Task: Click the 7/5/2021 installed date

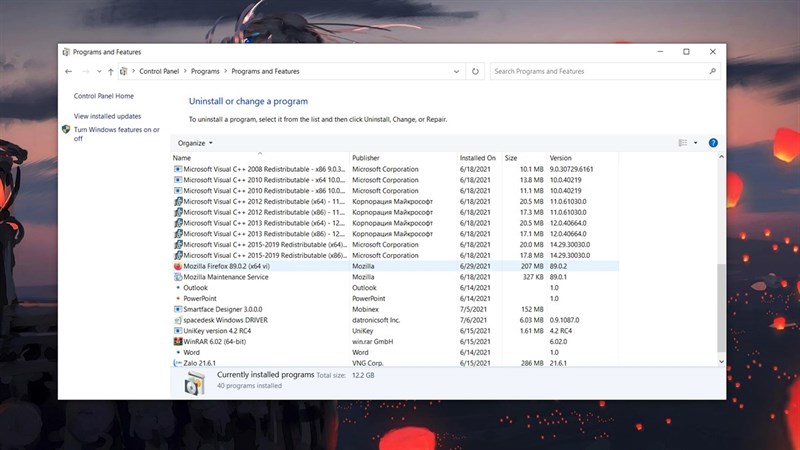Action: pos(473,310)
